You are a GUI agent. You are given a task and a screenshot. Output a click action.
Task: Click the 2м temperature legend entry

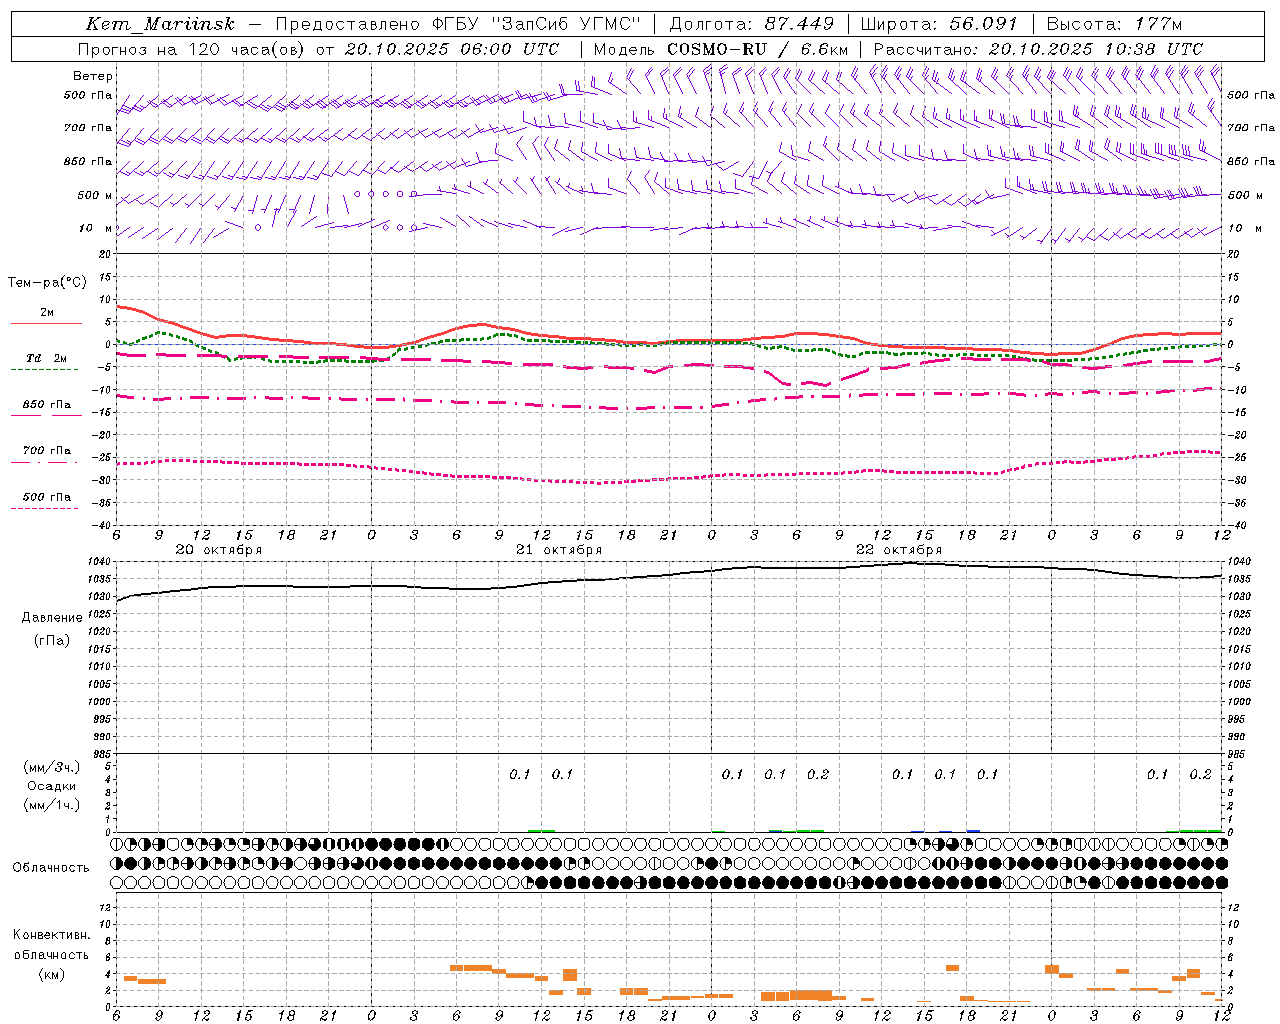click(x=47, y=313)
